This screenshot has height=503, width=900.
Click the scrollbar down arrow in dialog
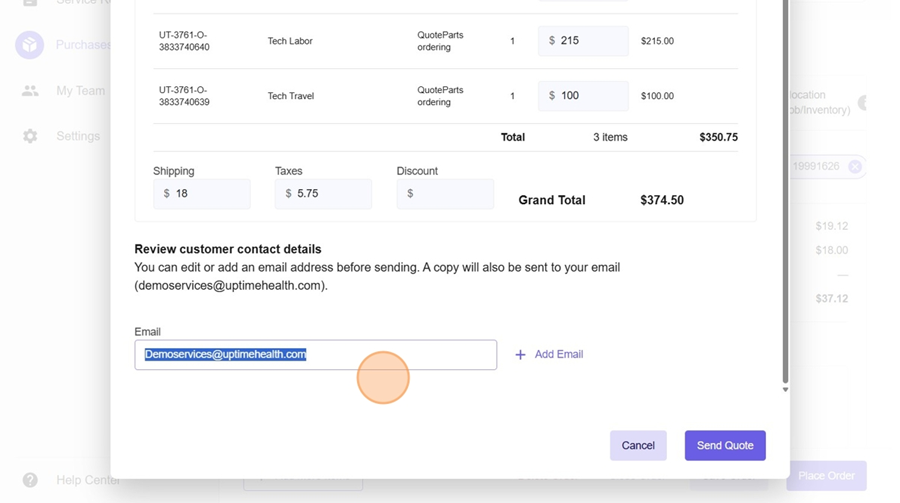coord(785,390)
